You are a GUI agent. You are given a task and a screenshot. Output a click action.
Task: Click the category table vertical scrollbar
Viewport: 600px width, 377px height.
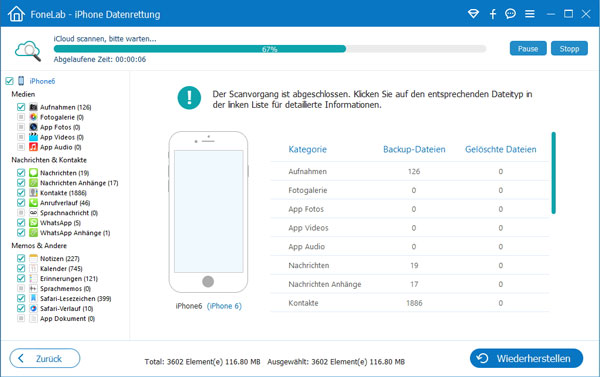pyautogui.click(x=553, y=173)
